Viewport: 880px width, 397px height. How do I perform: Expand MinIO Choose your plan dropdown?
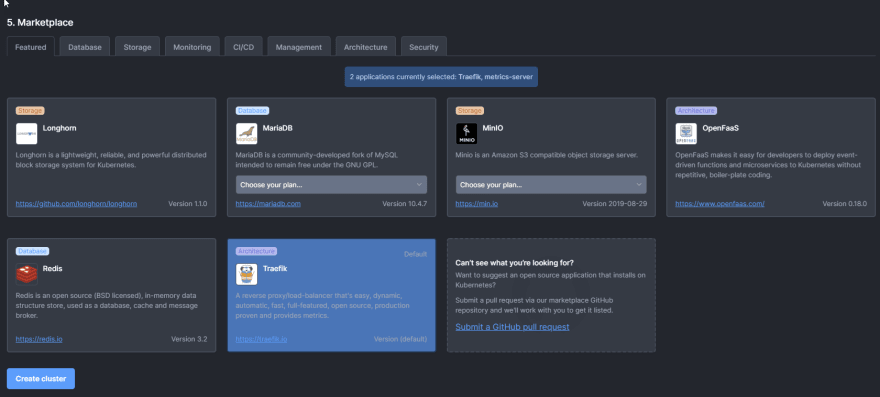coord(551,185)
